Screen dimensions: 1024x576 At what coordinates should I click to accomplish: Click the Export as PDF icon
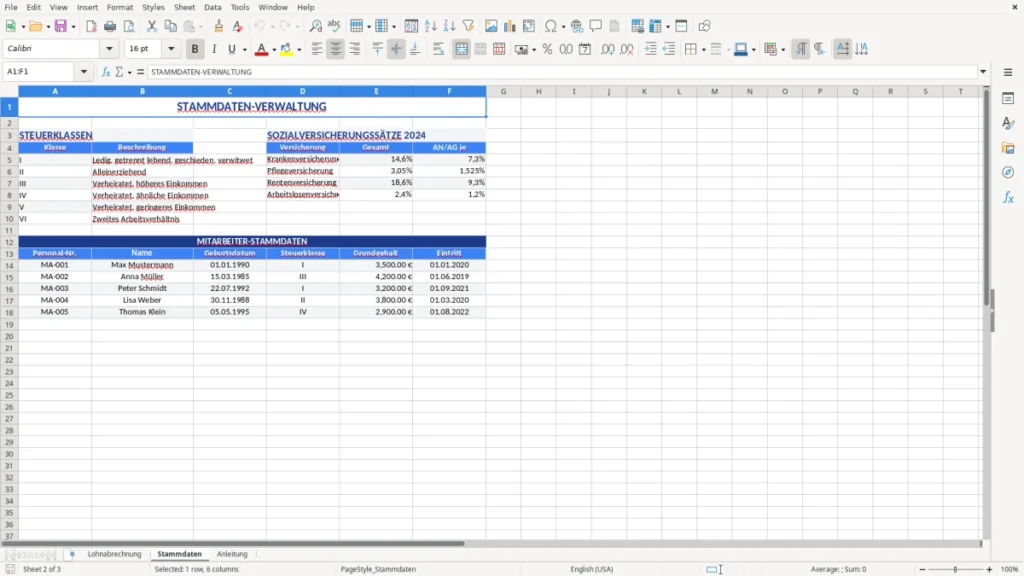pos(91,26)
